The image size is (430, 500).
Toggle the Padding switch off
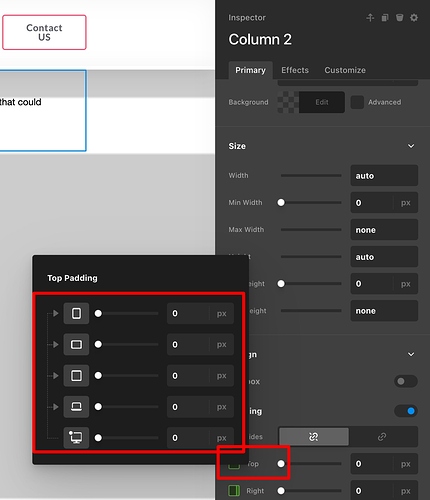(x=406, y=411)
